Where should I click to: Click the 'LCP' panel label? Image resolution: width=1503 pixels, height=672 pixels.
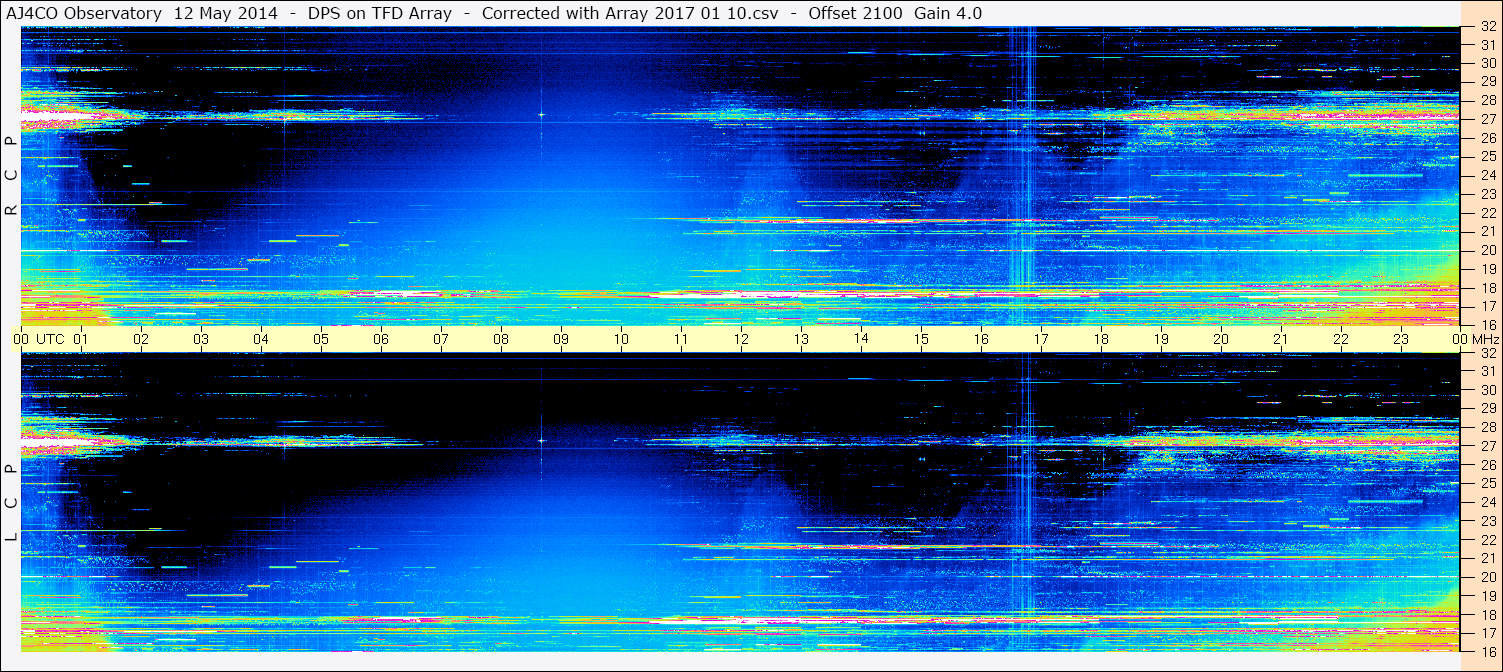[11, 504]
